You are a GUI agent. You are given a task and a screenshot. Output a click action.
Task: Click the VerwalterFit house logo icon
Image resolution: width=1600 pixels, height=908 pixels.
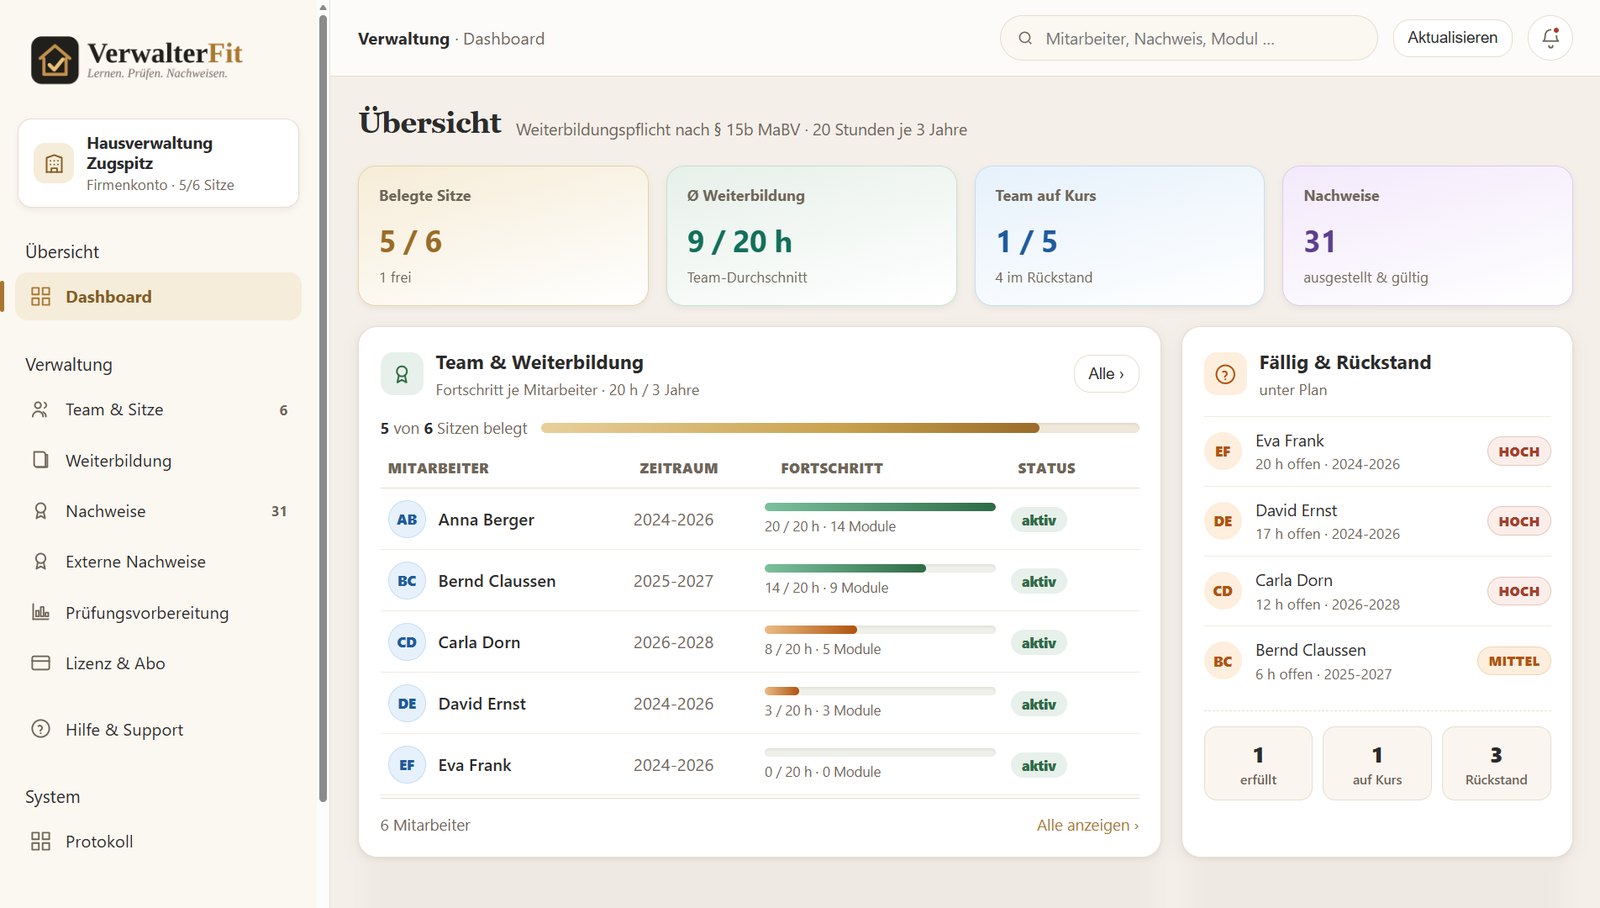[x=55, y=60]
